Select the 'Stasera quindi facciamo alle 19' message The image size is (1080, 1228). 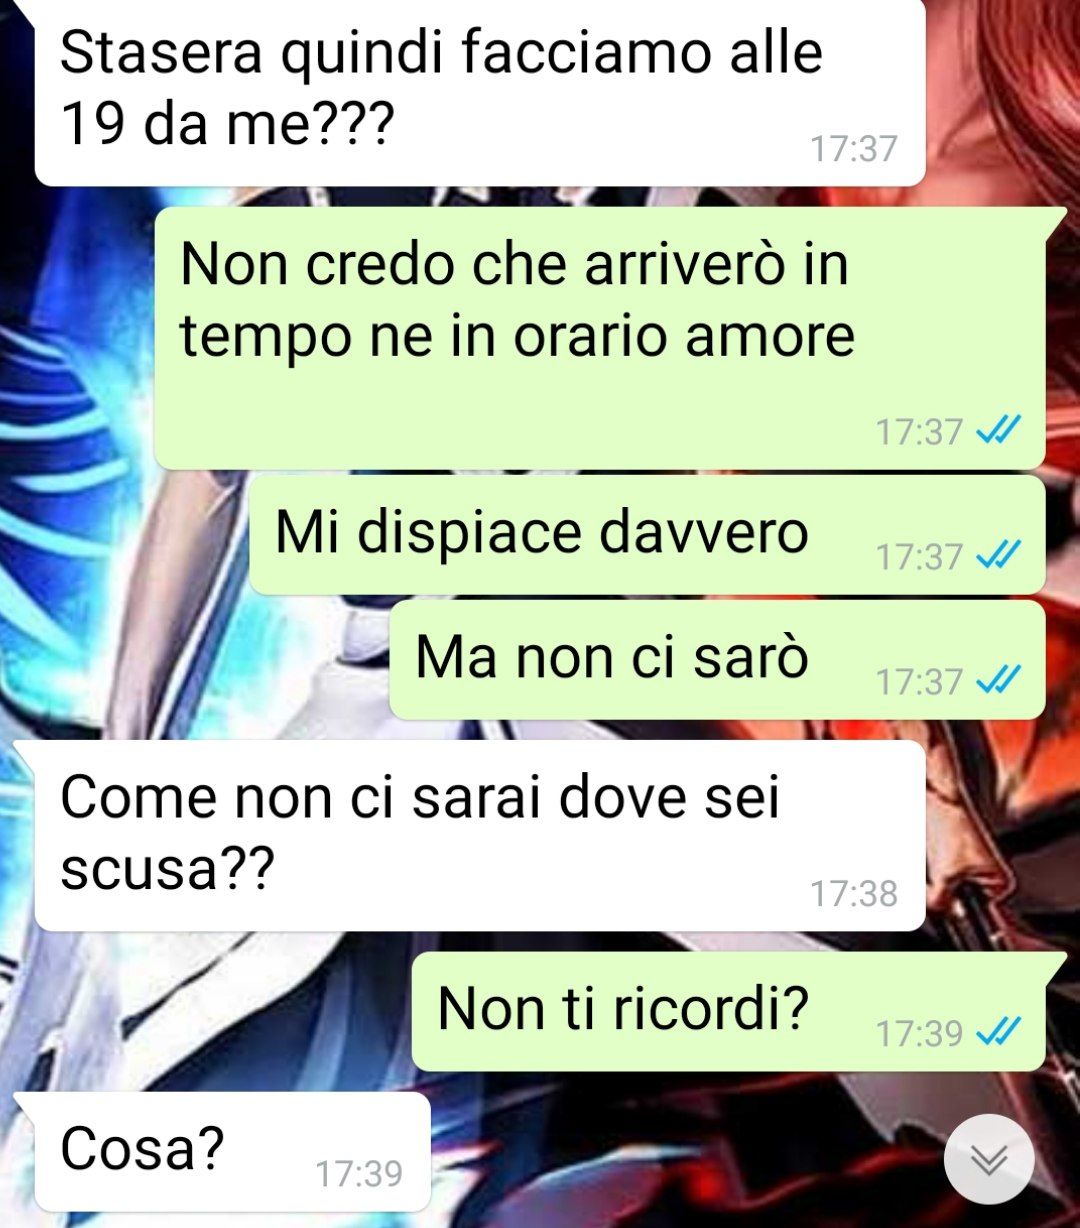click(x=480, y=92)
